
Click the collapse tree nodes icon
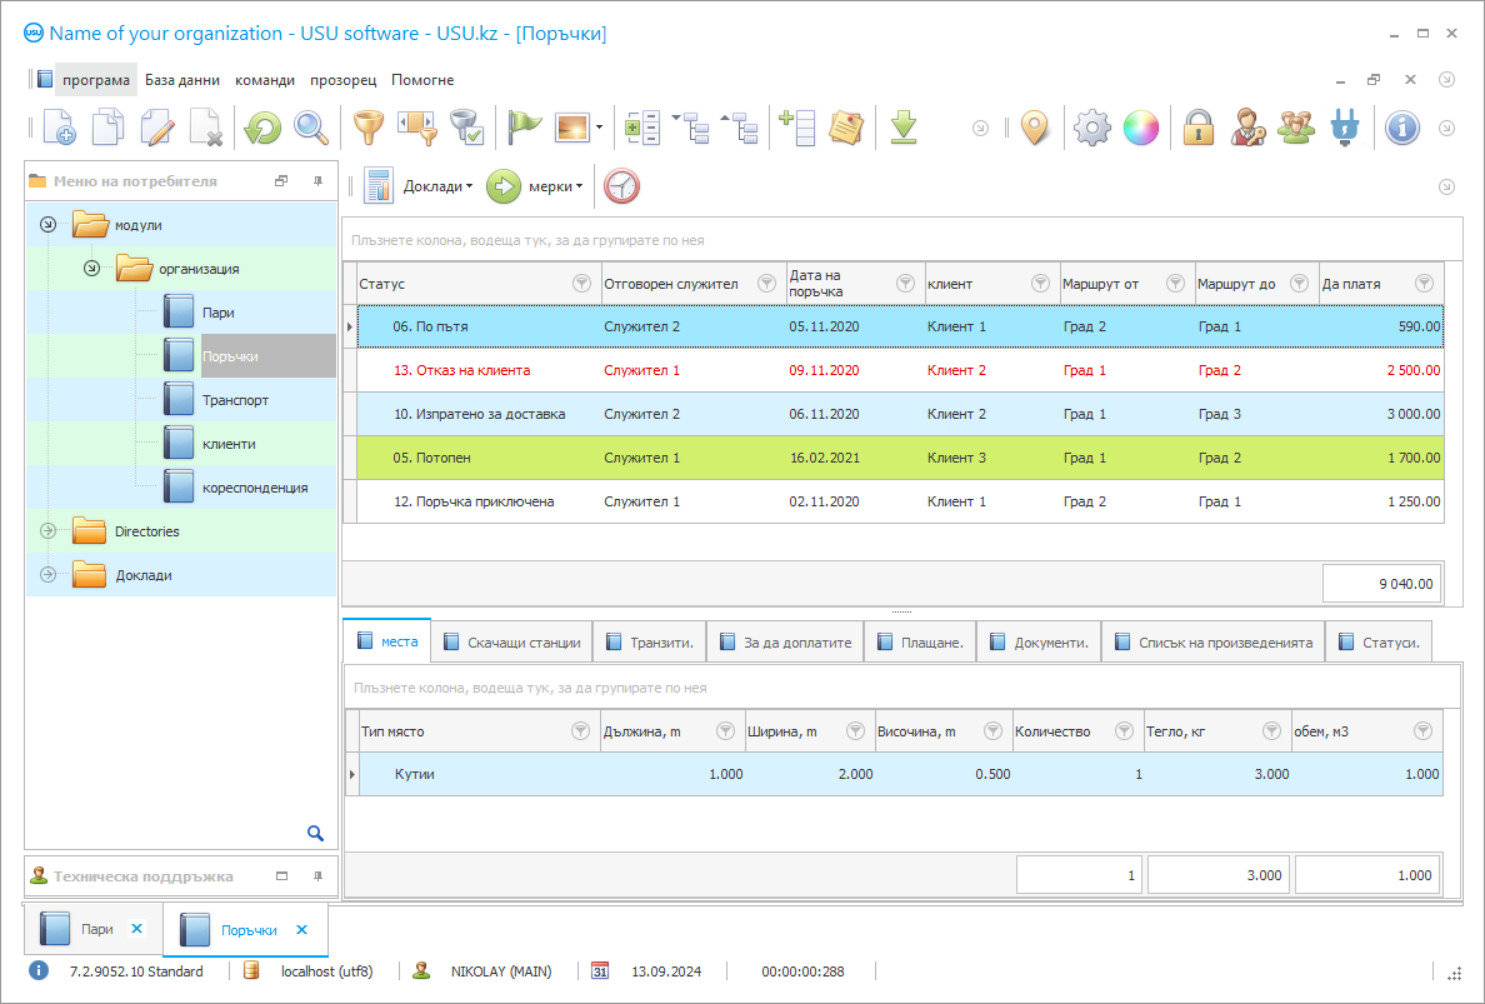[739, 128]
